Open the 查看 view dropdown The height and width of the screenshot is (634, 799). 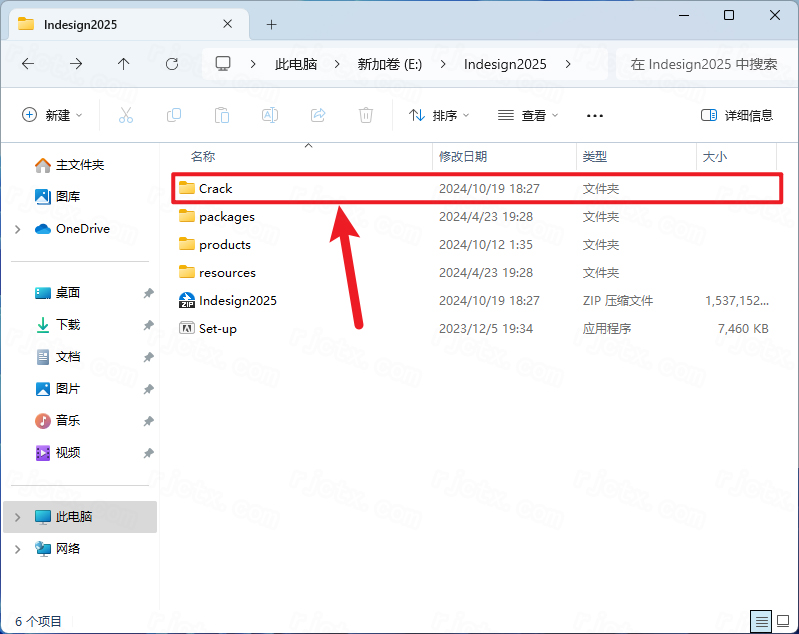(x=529, y=115)
